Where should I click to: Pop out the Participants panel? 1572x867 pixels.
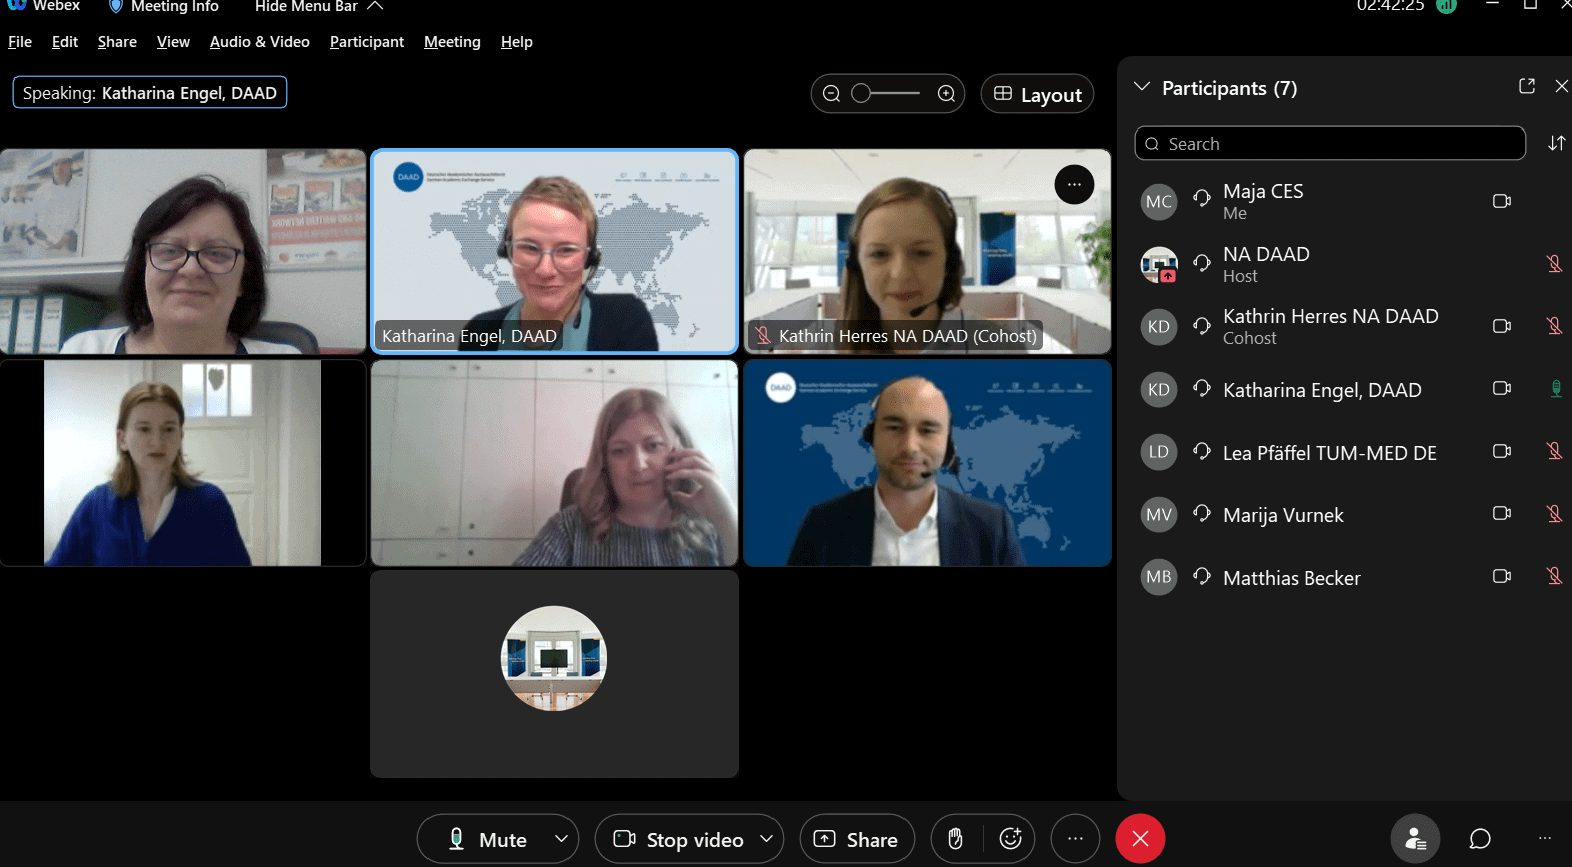(x=1526, y=87)
